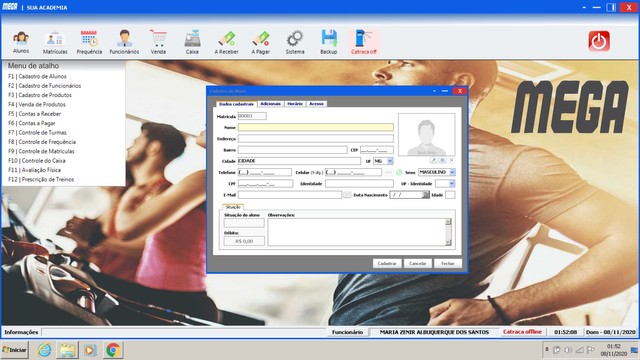The height and width of the screenshot is (360, 640).
Task: Select F8 Controle de Frequência shortcut
Action: [x=42, y=142]
